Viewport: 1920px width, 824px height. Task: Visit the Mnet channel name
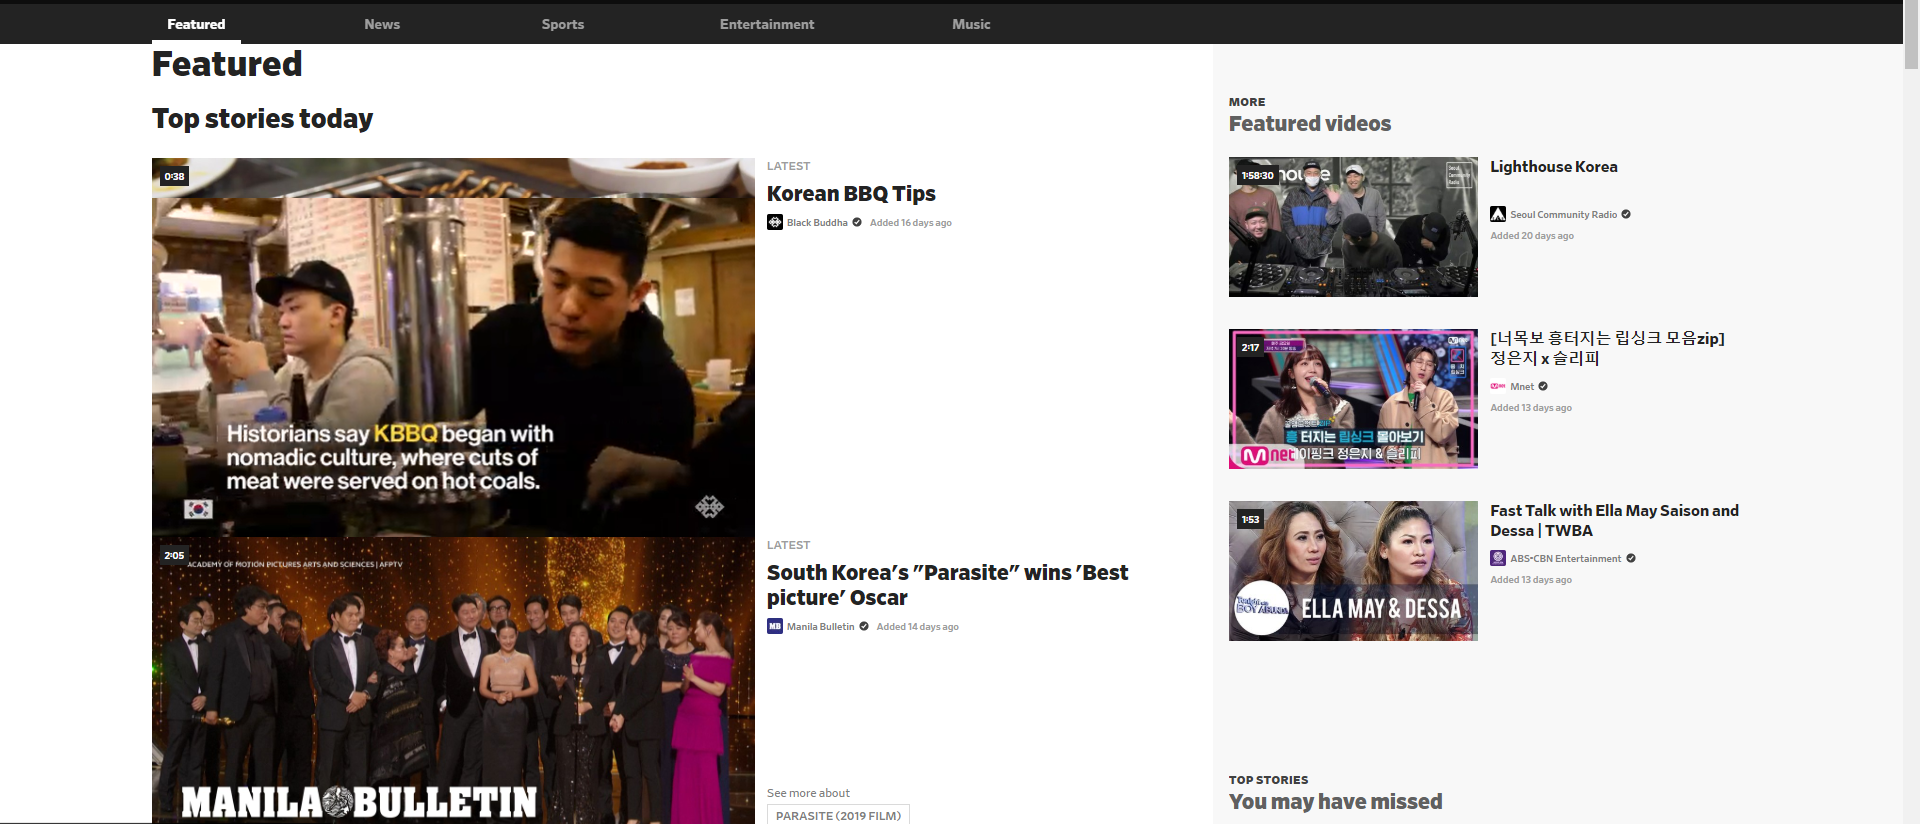1522,387
